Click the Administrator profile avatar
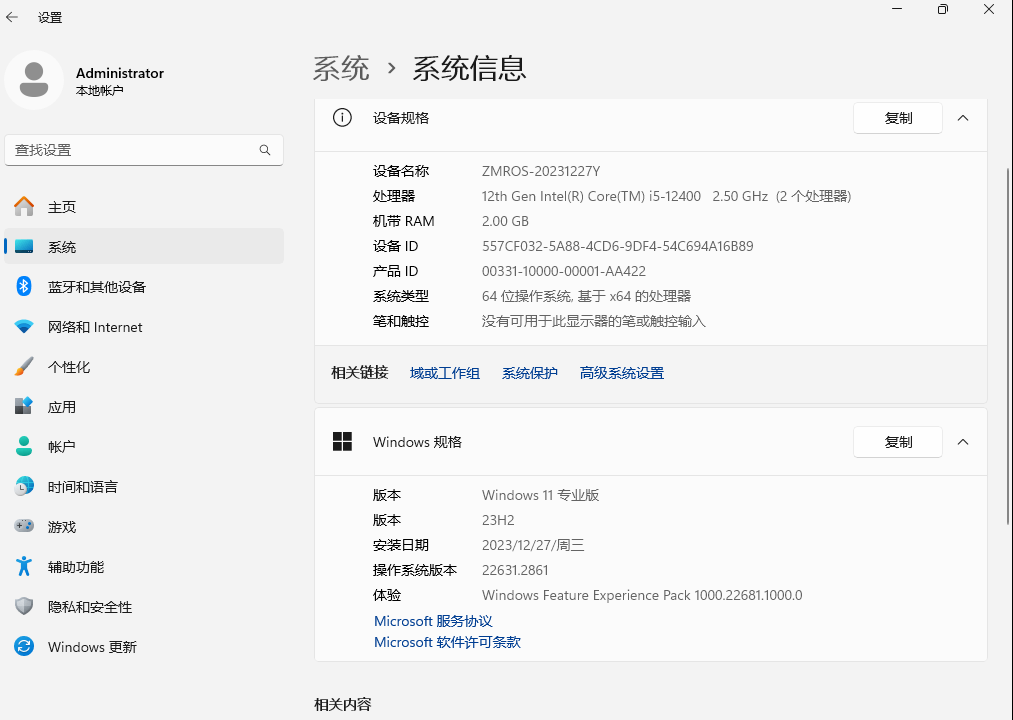Image resolution: width=1013 pixels, height=720 pixels. click(x=34, y=80)
